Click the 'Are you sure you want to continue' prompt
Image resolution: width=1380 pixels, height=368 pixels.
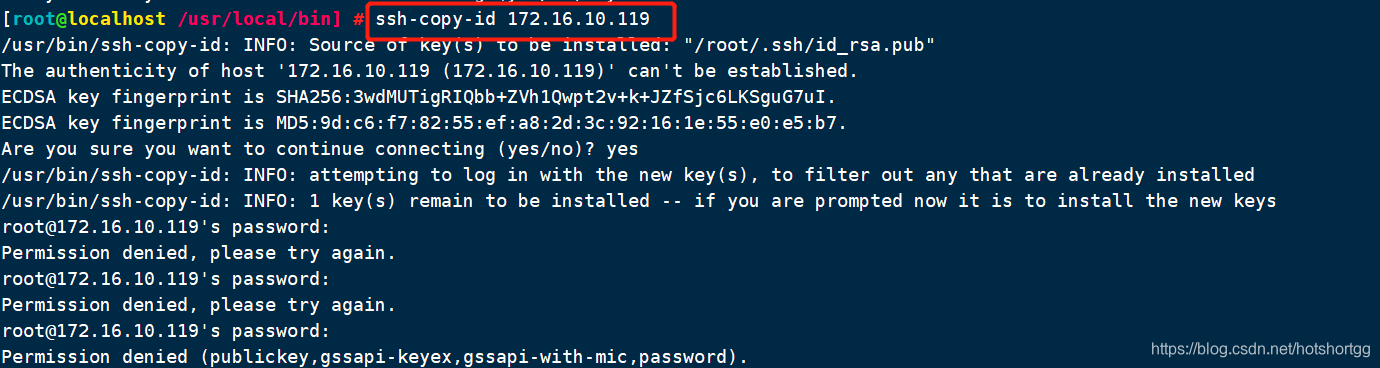pyautogui.click(x=300, y=149)
